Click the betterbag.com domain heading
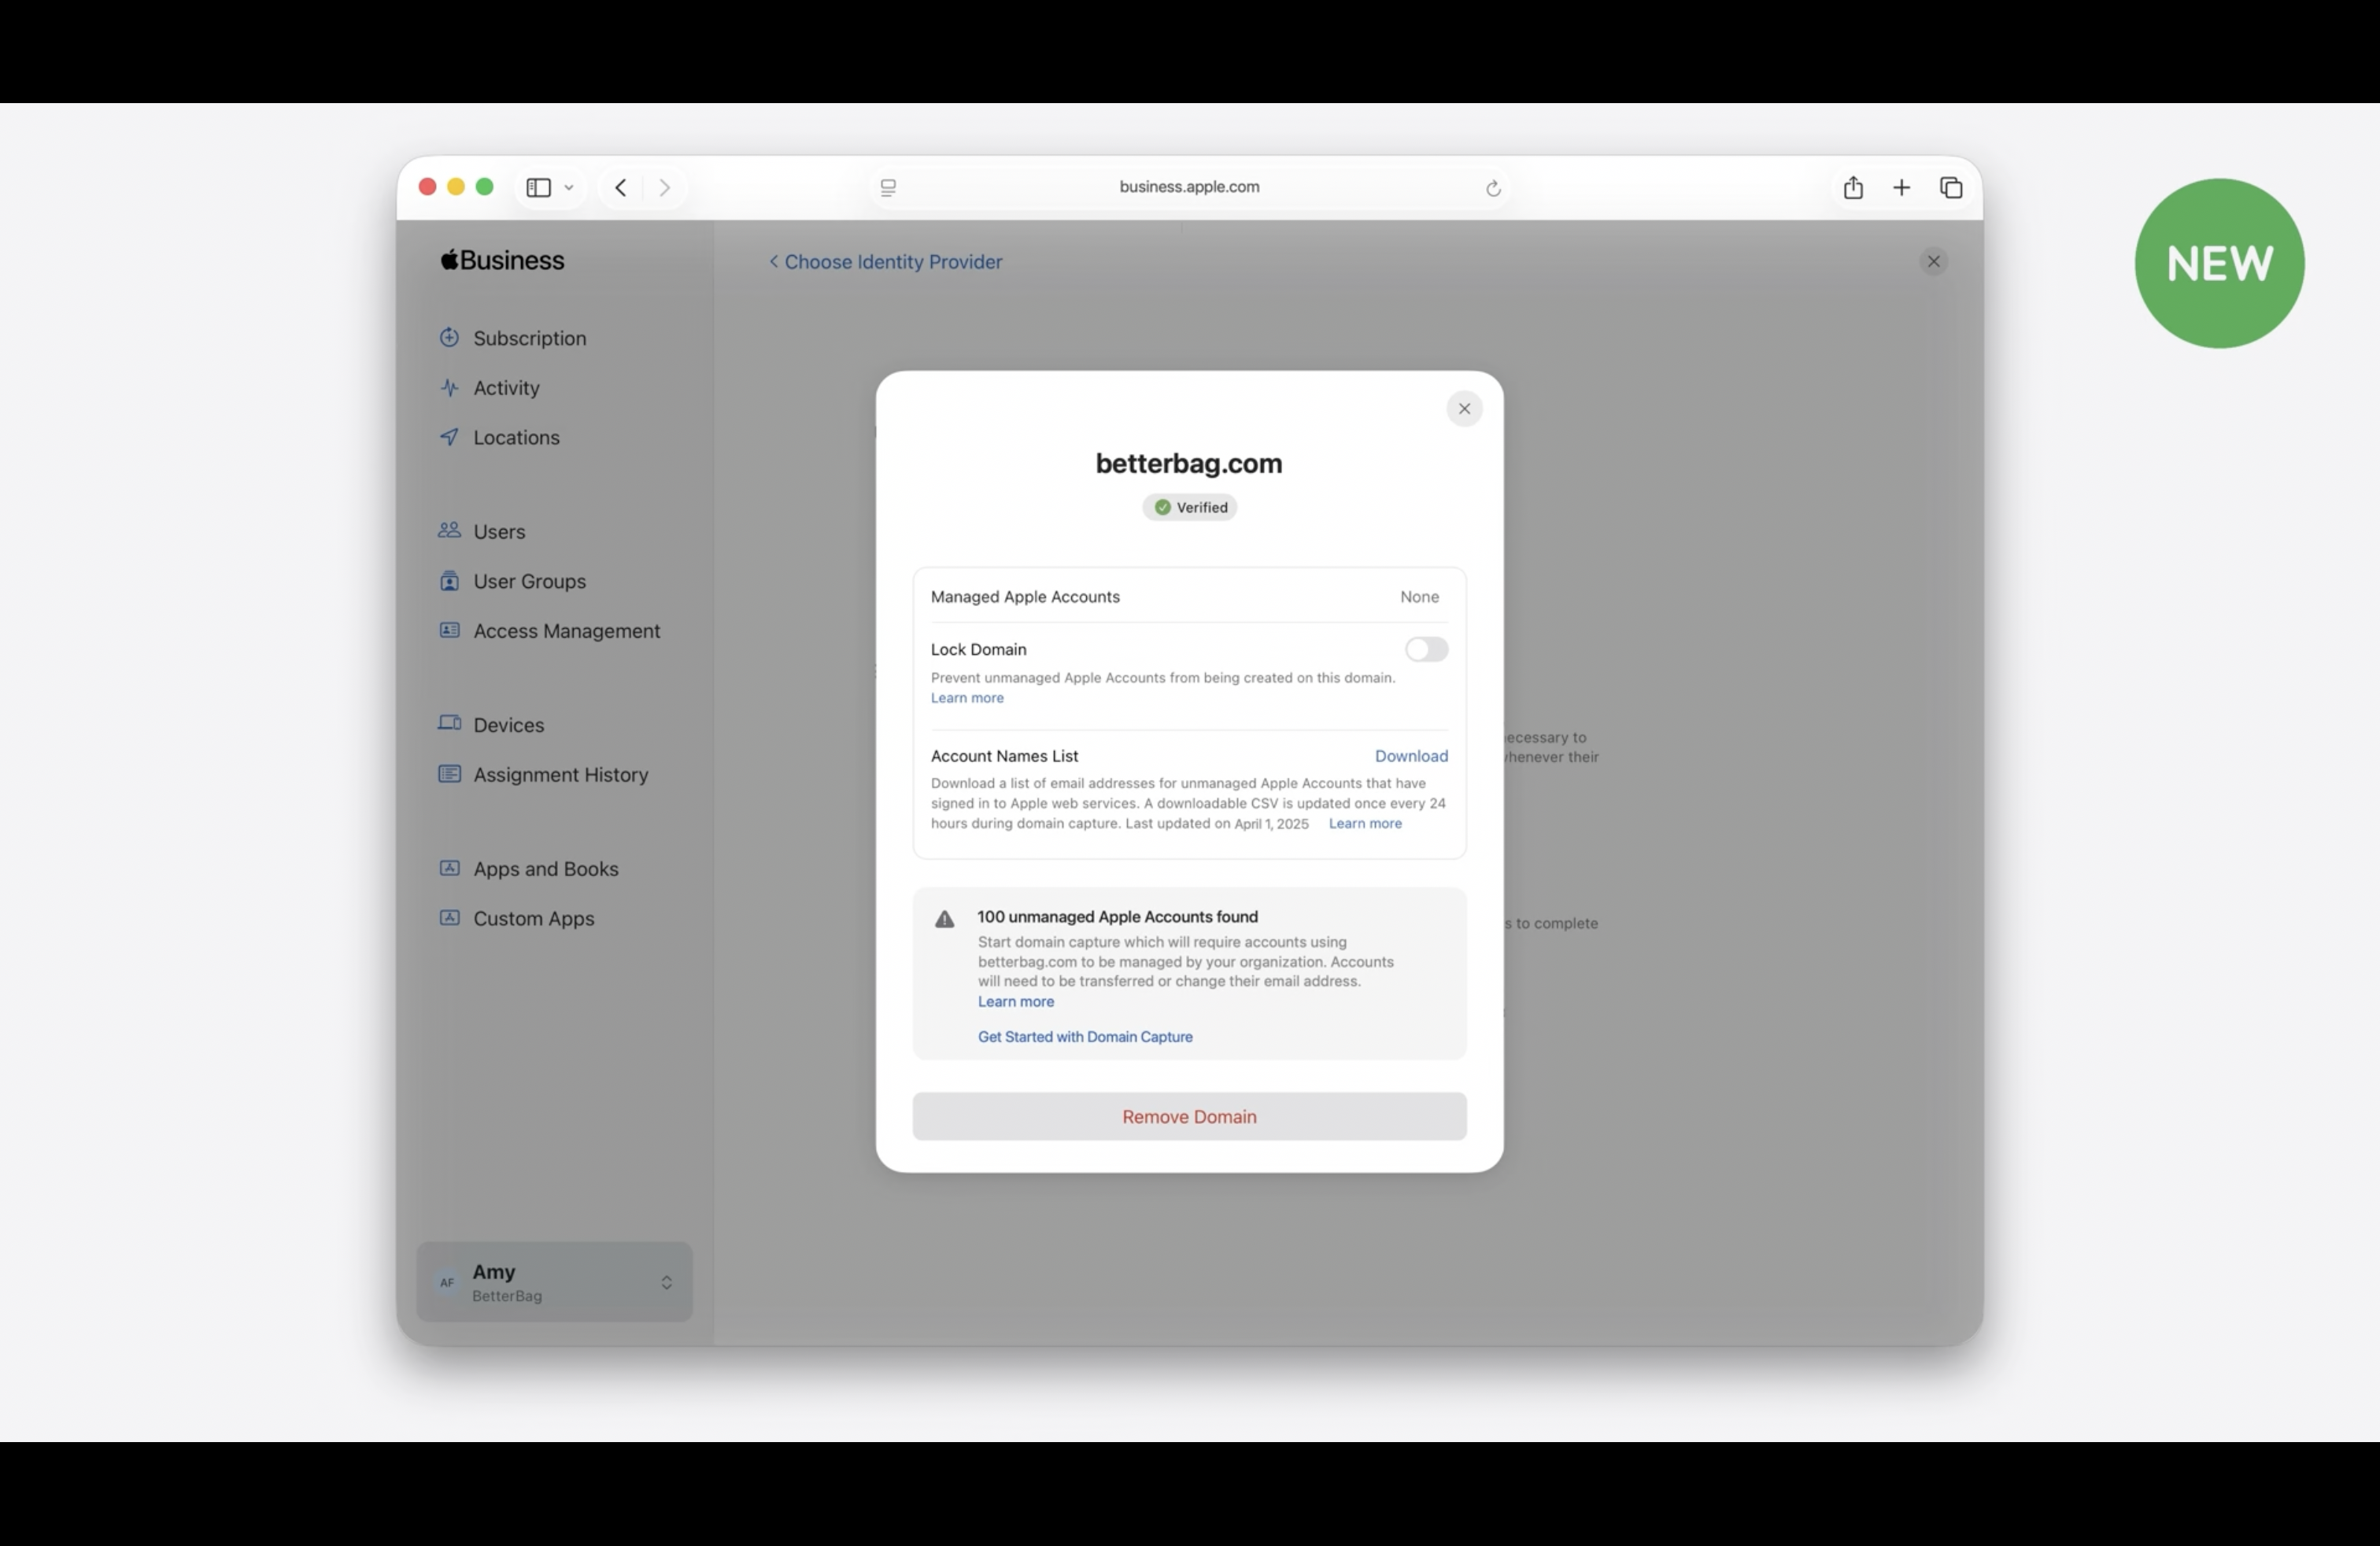Screen dimensions: 2380x1546 pyautogui.click(x=1189, y=463)
